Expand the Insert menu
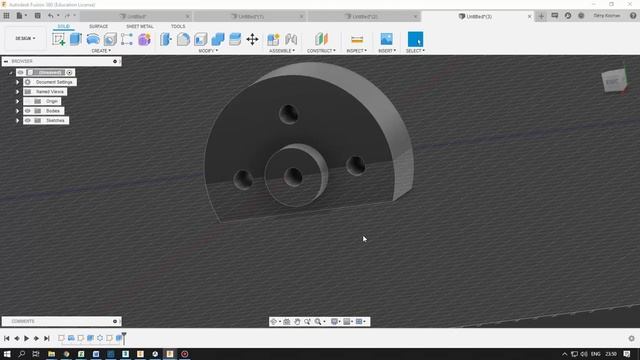The height and width of the screenshot is (360, 640). click(x=387, y=51)
